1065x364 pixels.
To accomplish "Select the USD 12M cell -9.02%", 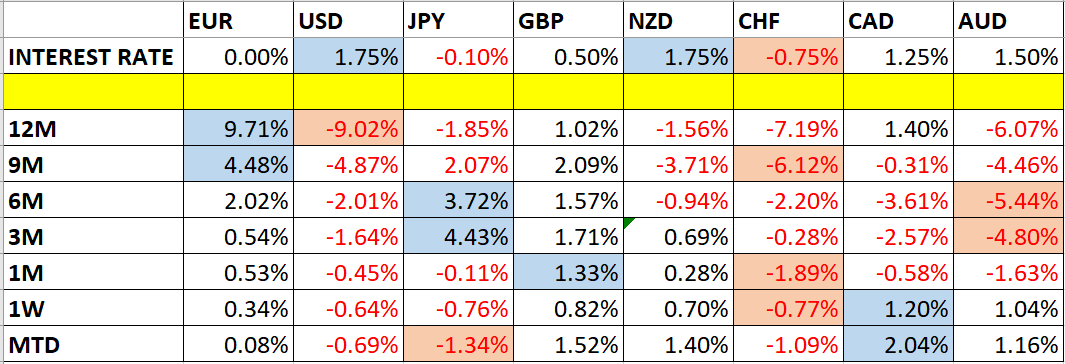I will 348,128.
